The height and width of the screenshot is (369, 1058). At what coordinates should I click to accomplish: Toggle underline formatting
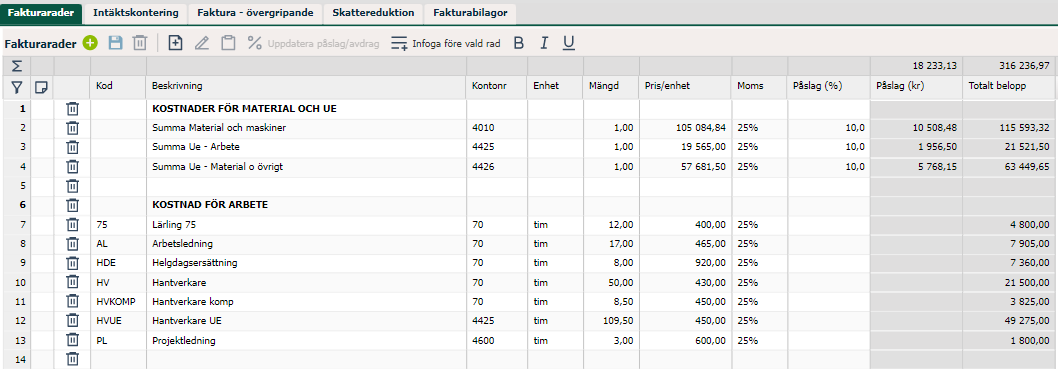pos(569,43)
